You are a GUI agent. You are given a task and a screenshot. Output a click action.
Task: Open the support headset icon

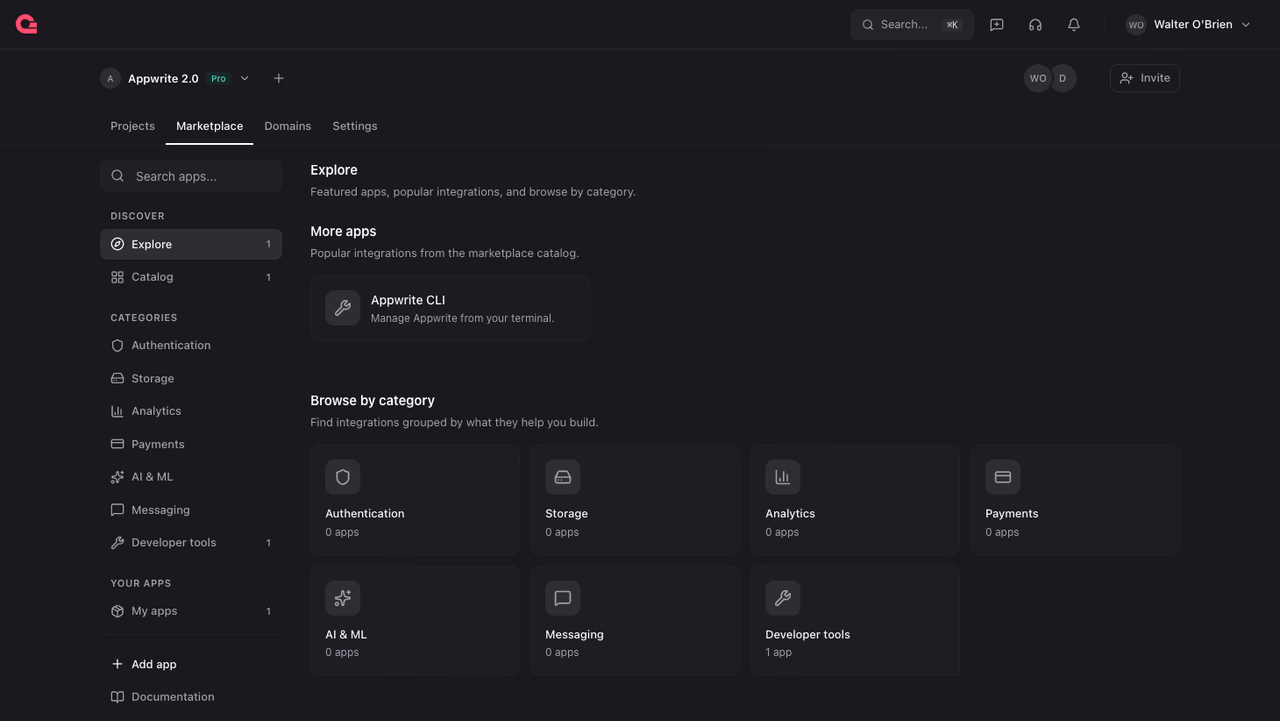[1035, 24]
